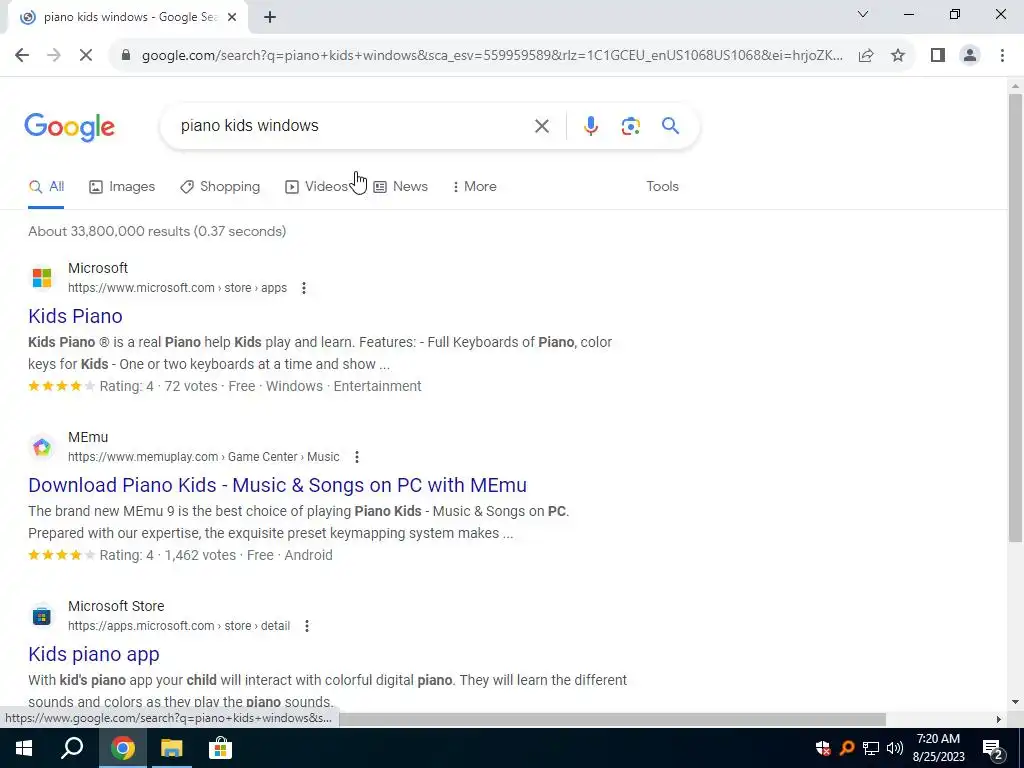Share this page icon in address bar

pyautogui.click(x=866, y=56)
